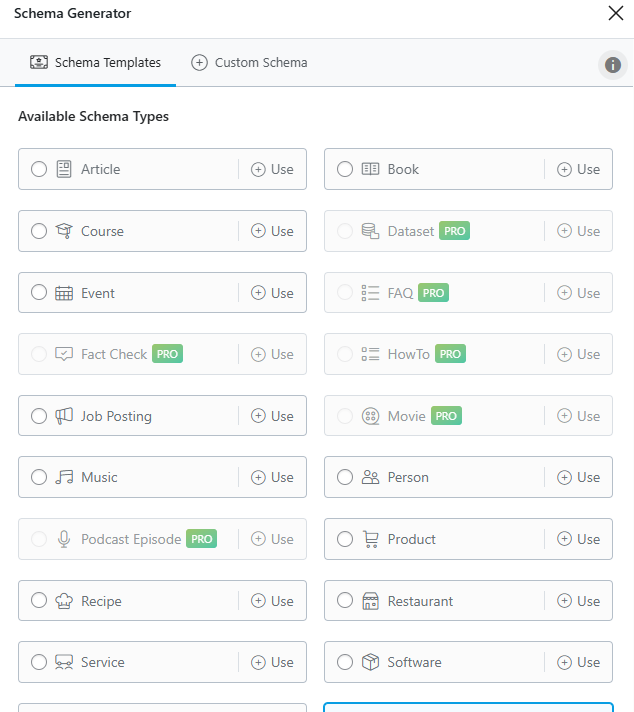Switch to the Schema Templates tab

pos(95,63)
